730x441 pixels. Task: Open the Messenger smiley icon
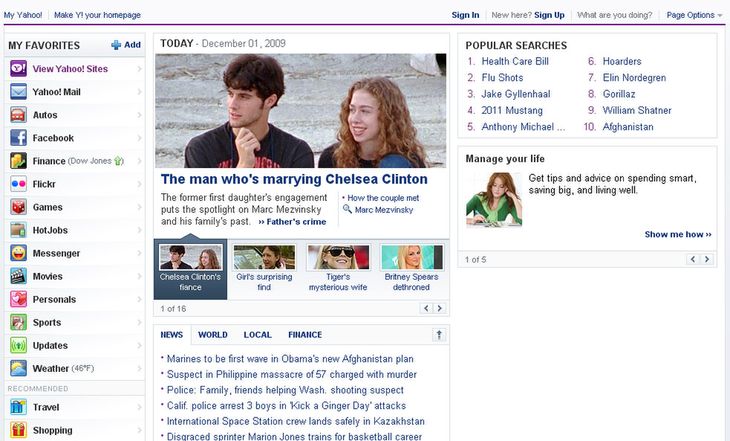coord(18,253)
